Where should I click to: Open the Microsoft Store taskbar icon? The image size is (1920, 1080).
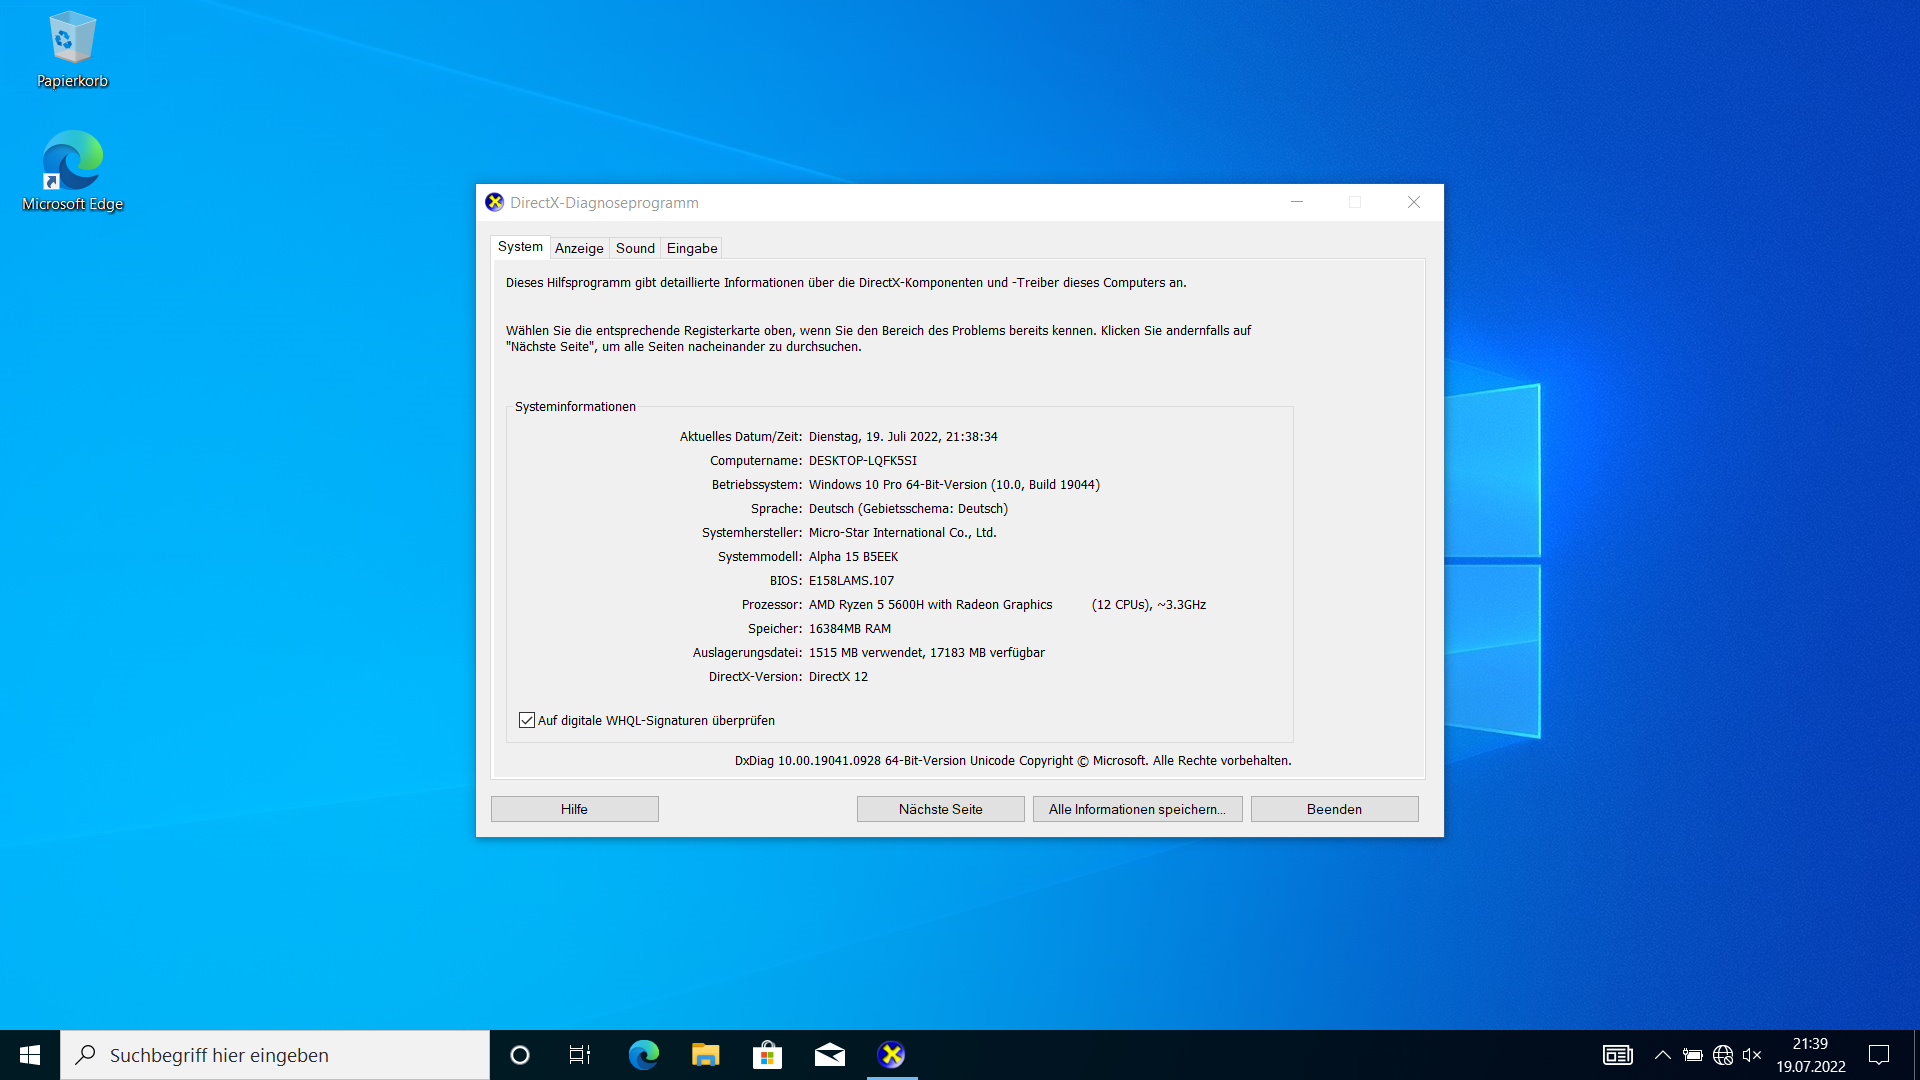(x=768, y=1054)
